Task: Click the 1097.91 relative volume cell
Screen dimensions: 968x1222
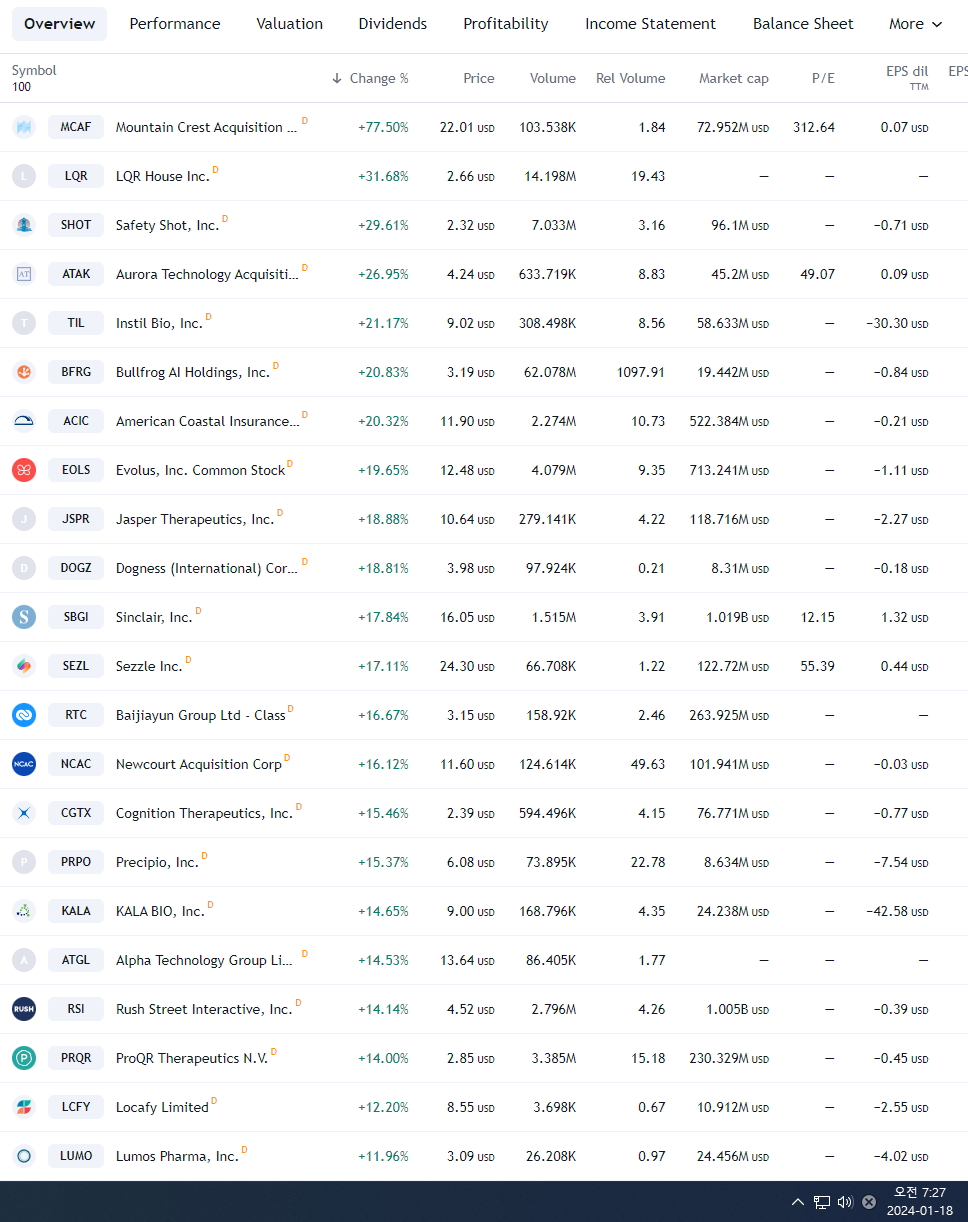Action: [x=641, y=372]
